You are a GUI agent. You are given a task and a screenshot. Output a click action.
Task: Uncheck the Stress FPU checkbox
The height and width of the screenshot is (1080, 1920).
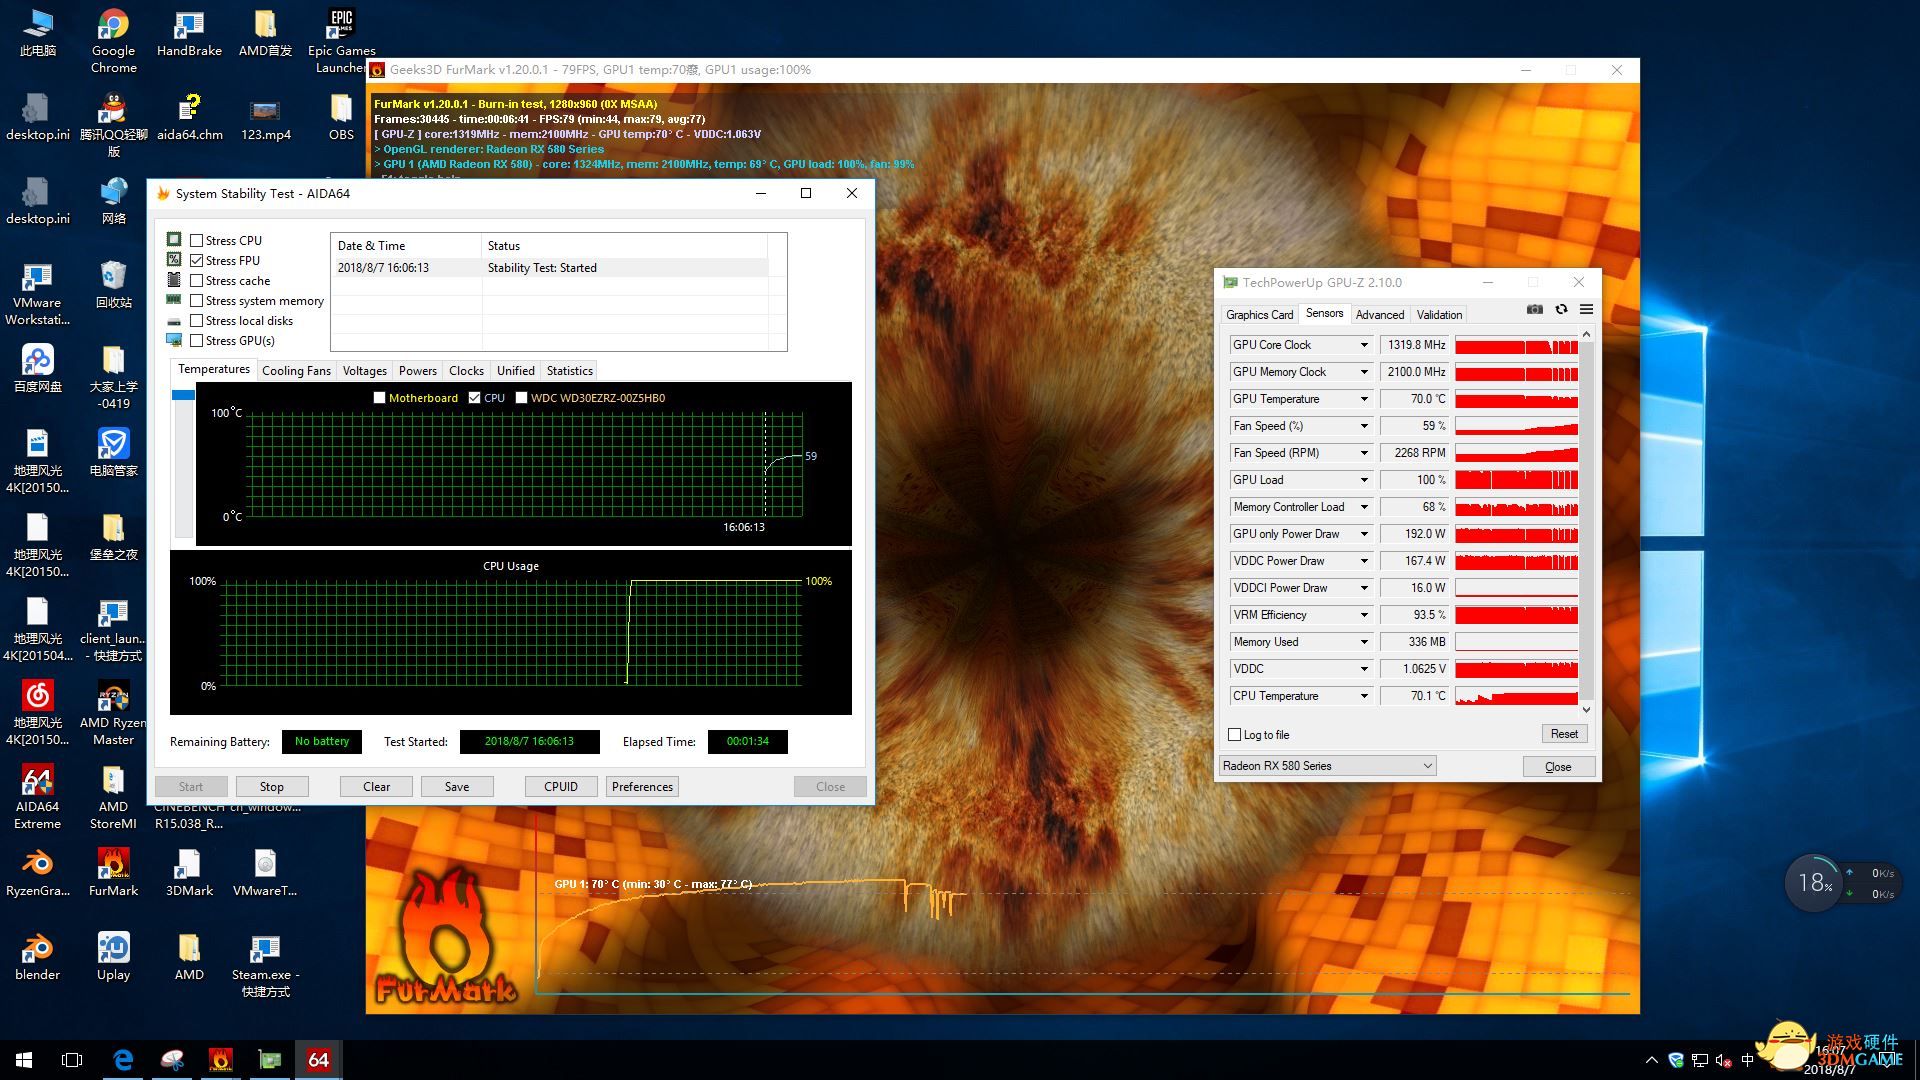click(197, 261)
